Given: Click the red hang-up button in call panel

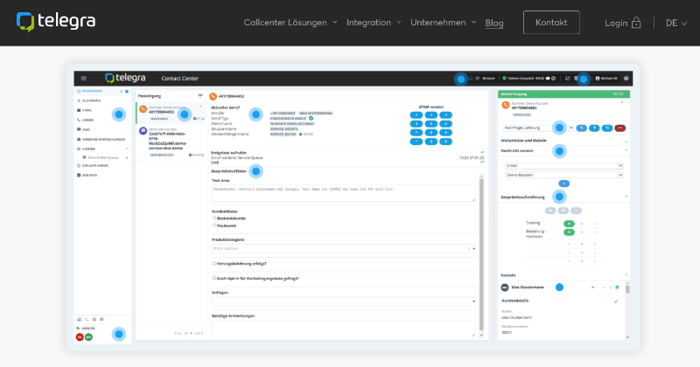Looking at the screenshot, I should 620,128.
